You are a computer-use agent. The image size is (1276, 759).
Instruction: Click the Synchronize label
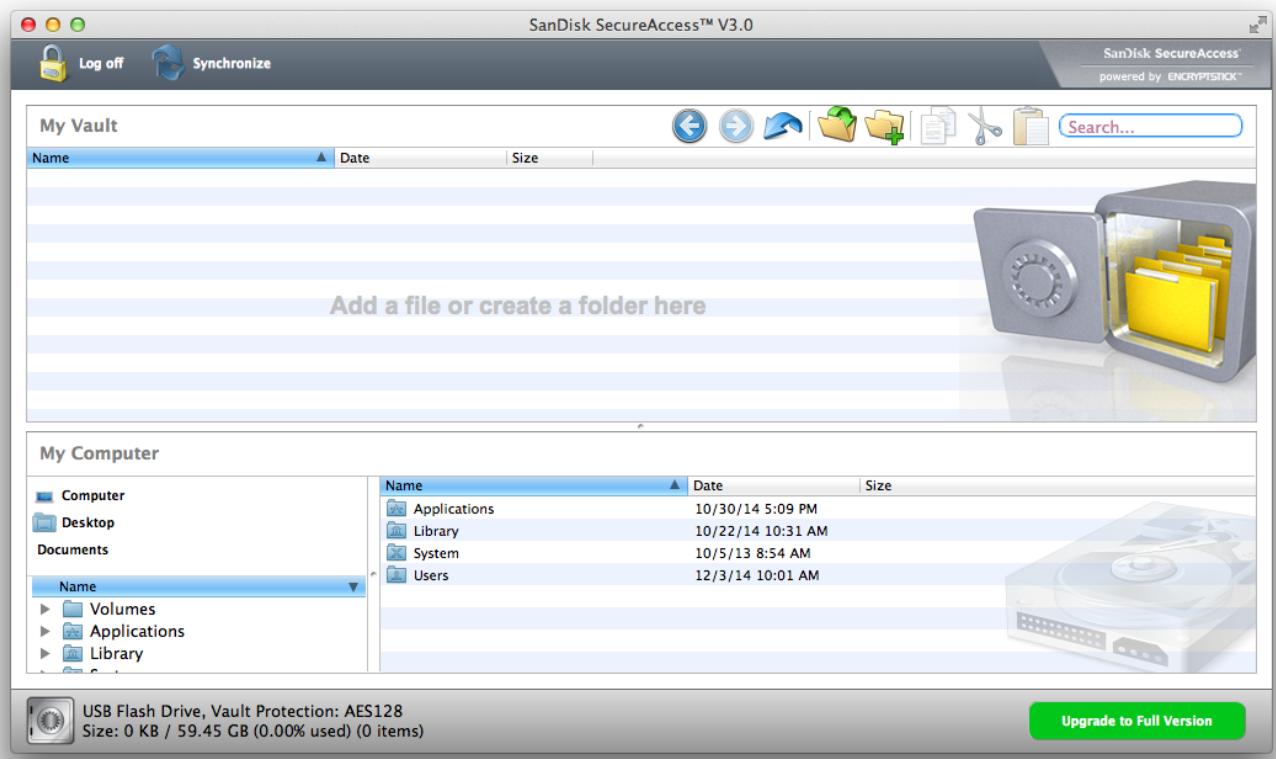click(x=232, y=64)
